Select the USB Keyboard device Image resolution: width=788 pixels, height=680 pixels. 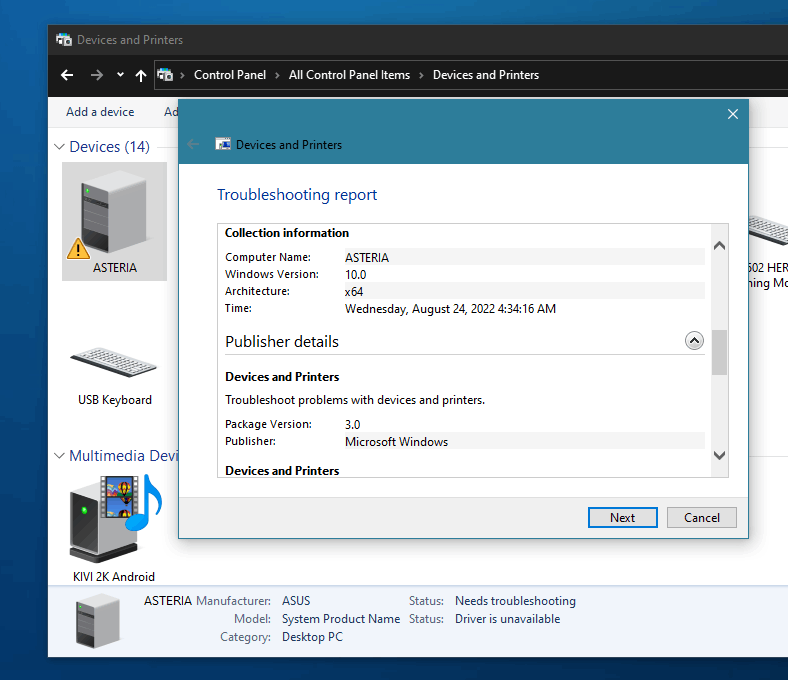(x=115, y=376)
